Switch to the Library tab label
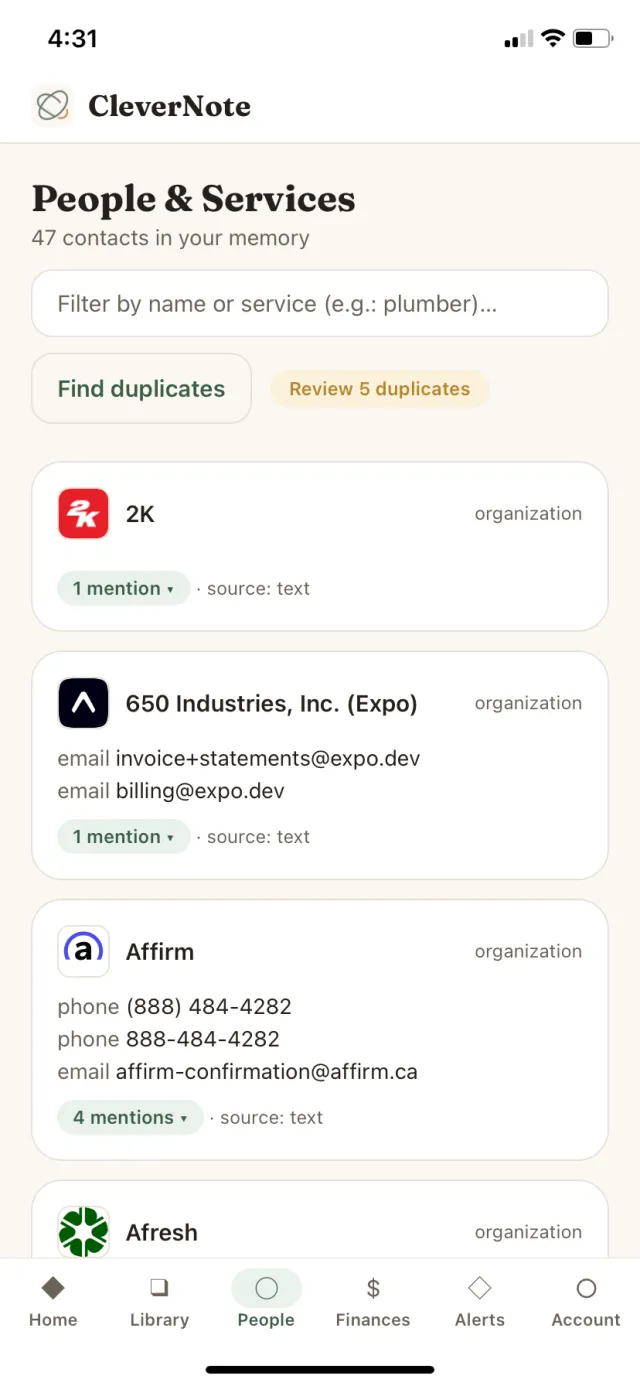640x1386 pixels. 159,1320
